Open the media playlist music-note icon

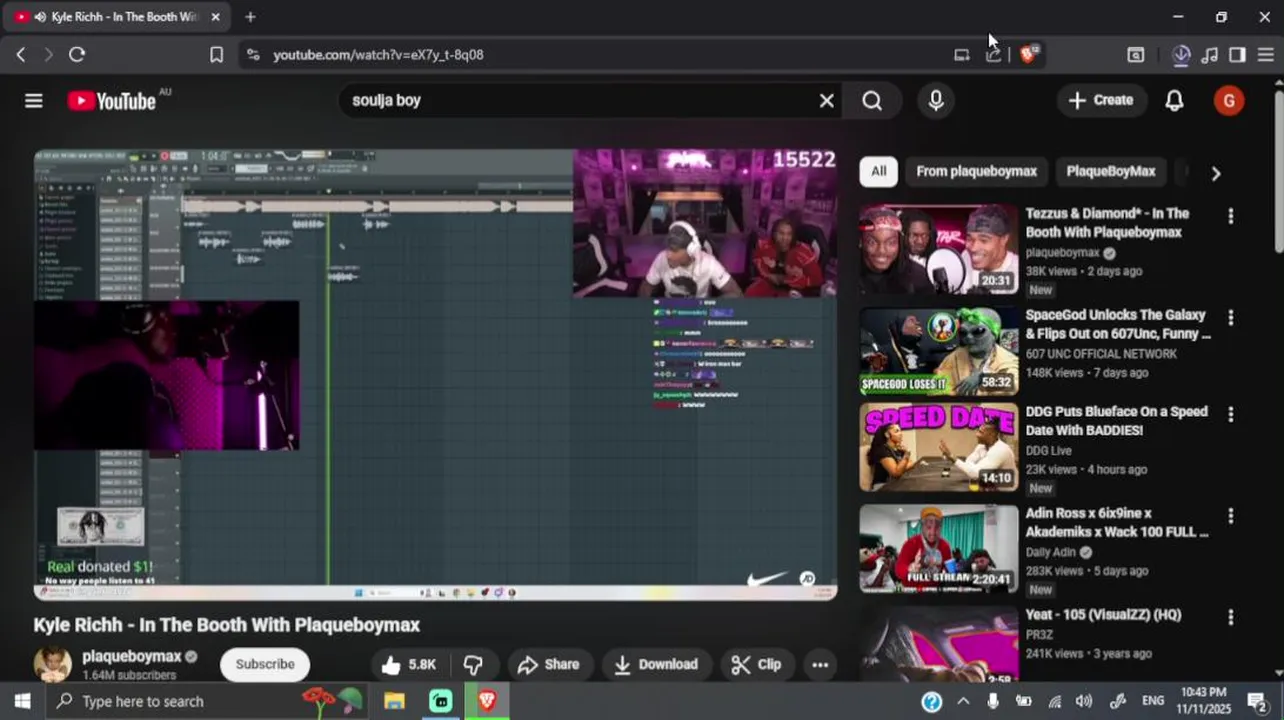click(1210, 55)
